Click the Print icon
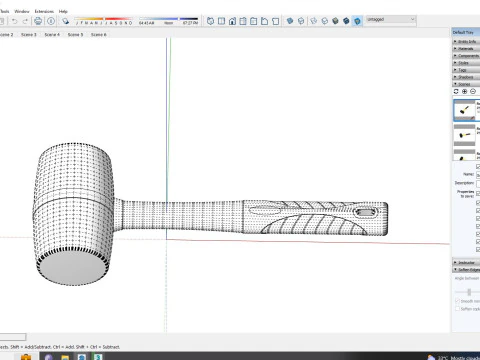Image resolution: width=480 pixels, height=360 pixels. [x=38, y=21]
